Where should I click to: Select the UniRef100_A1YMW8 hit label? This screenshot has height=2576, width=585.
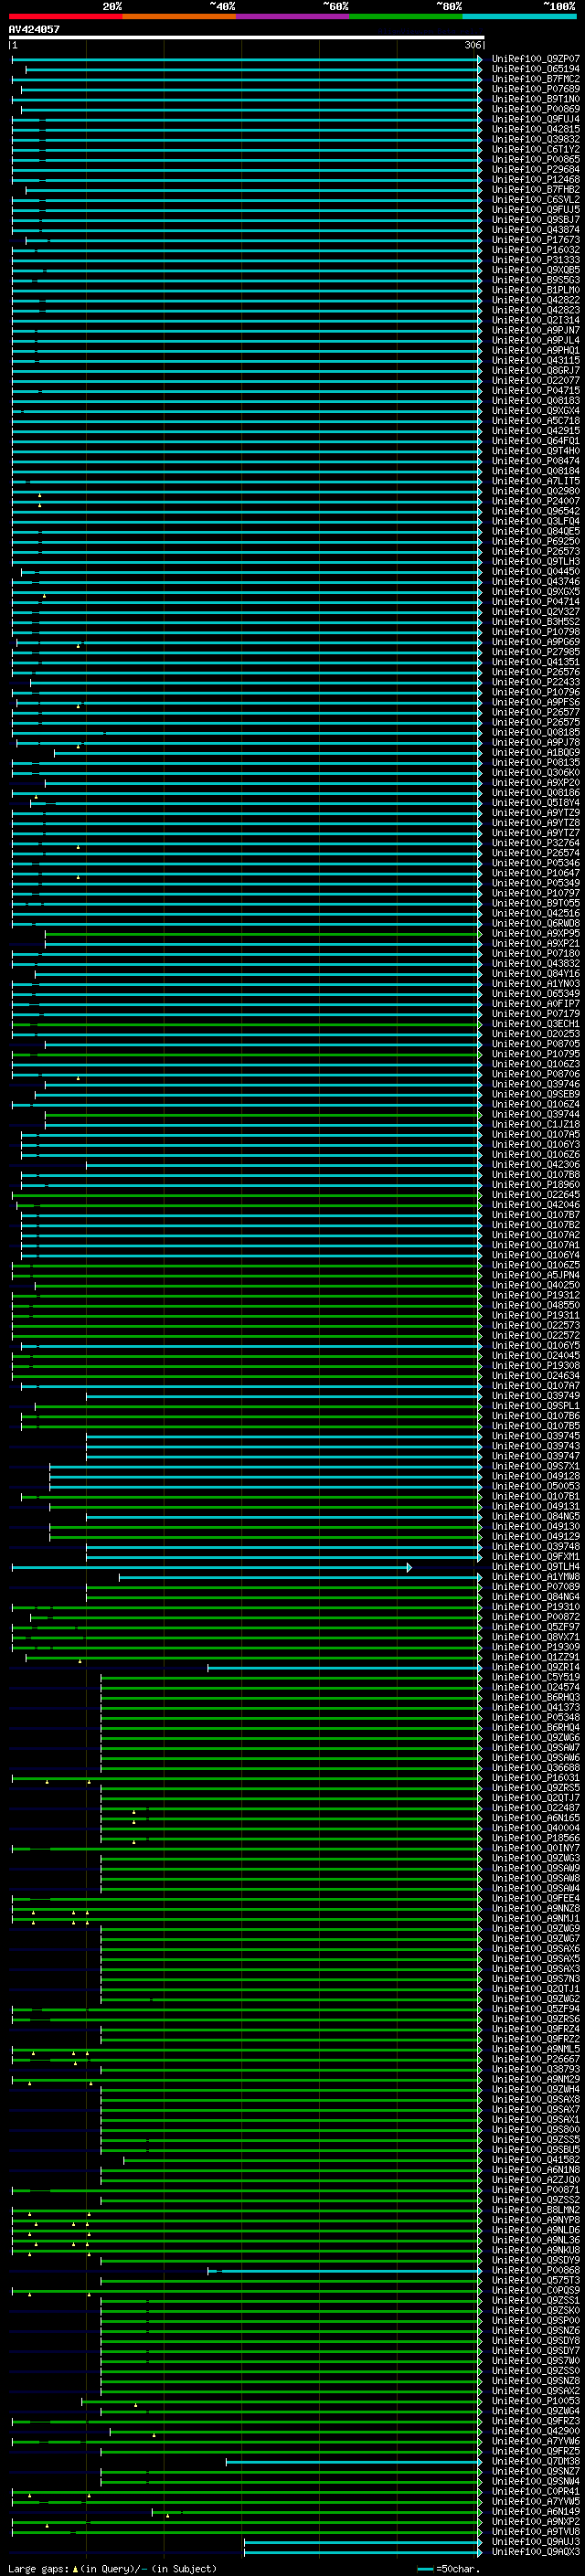click(x=535, y=1577)
